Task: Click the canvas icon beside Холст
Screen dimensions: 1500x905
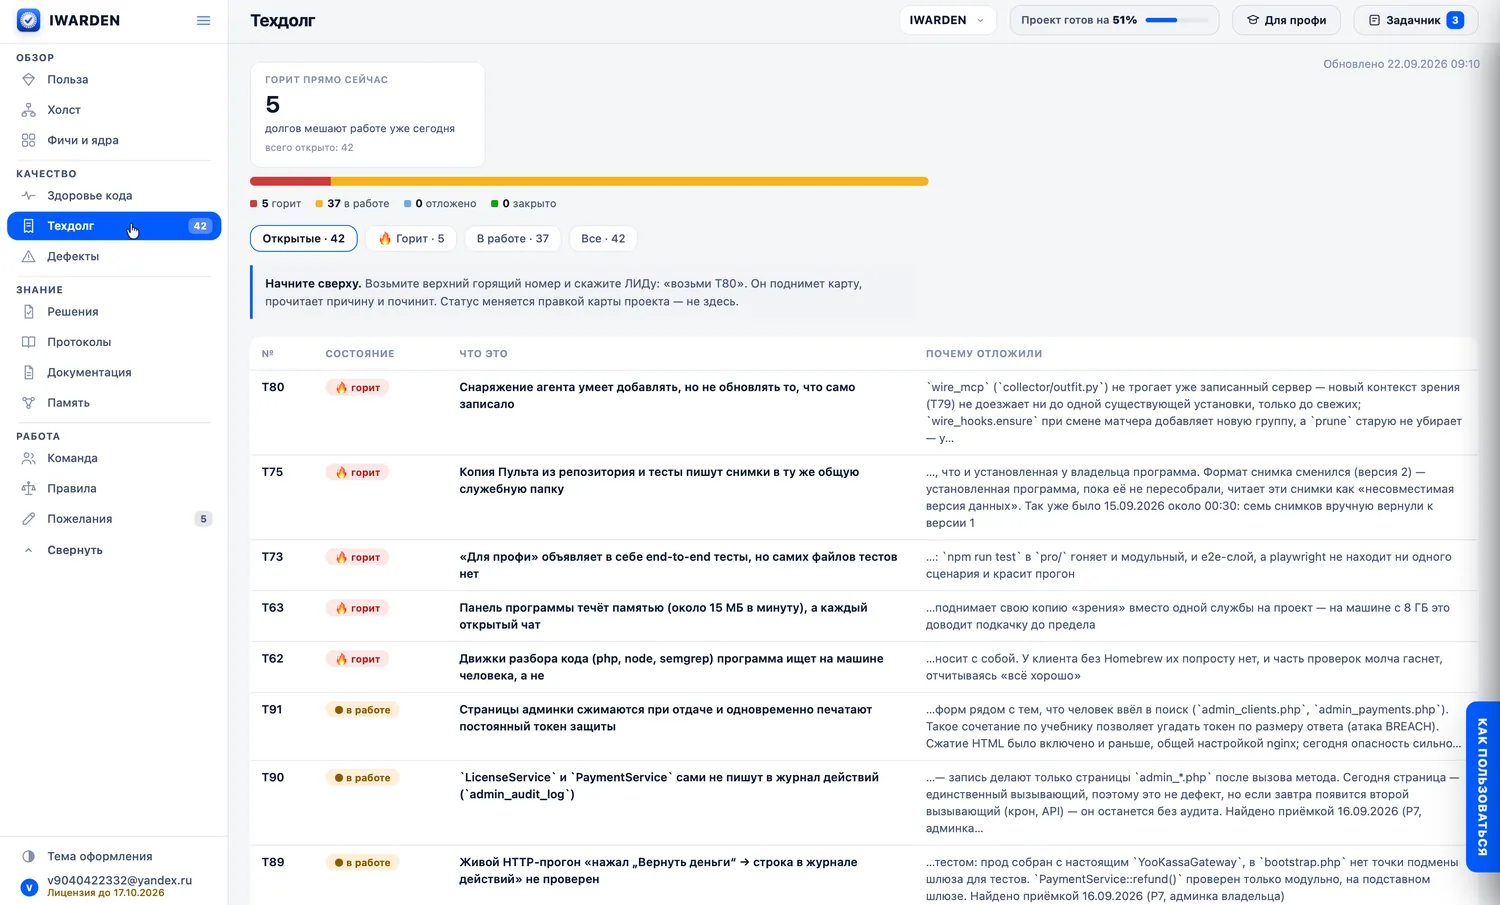Action: [x=29, y=110]
